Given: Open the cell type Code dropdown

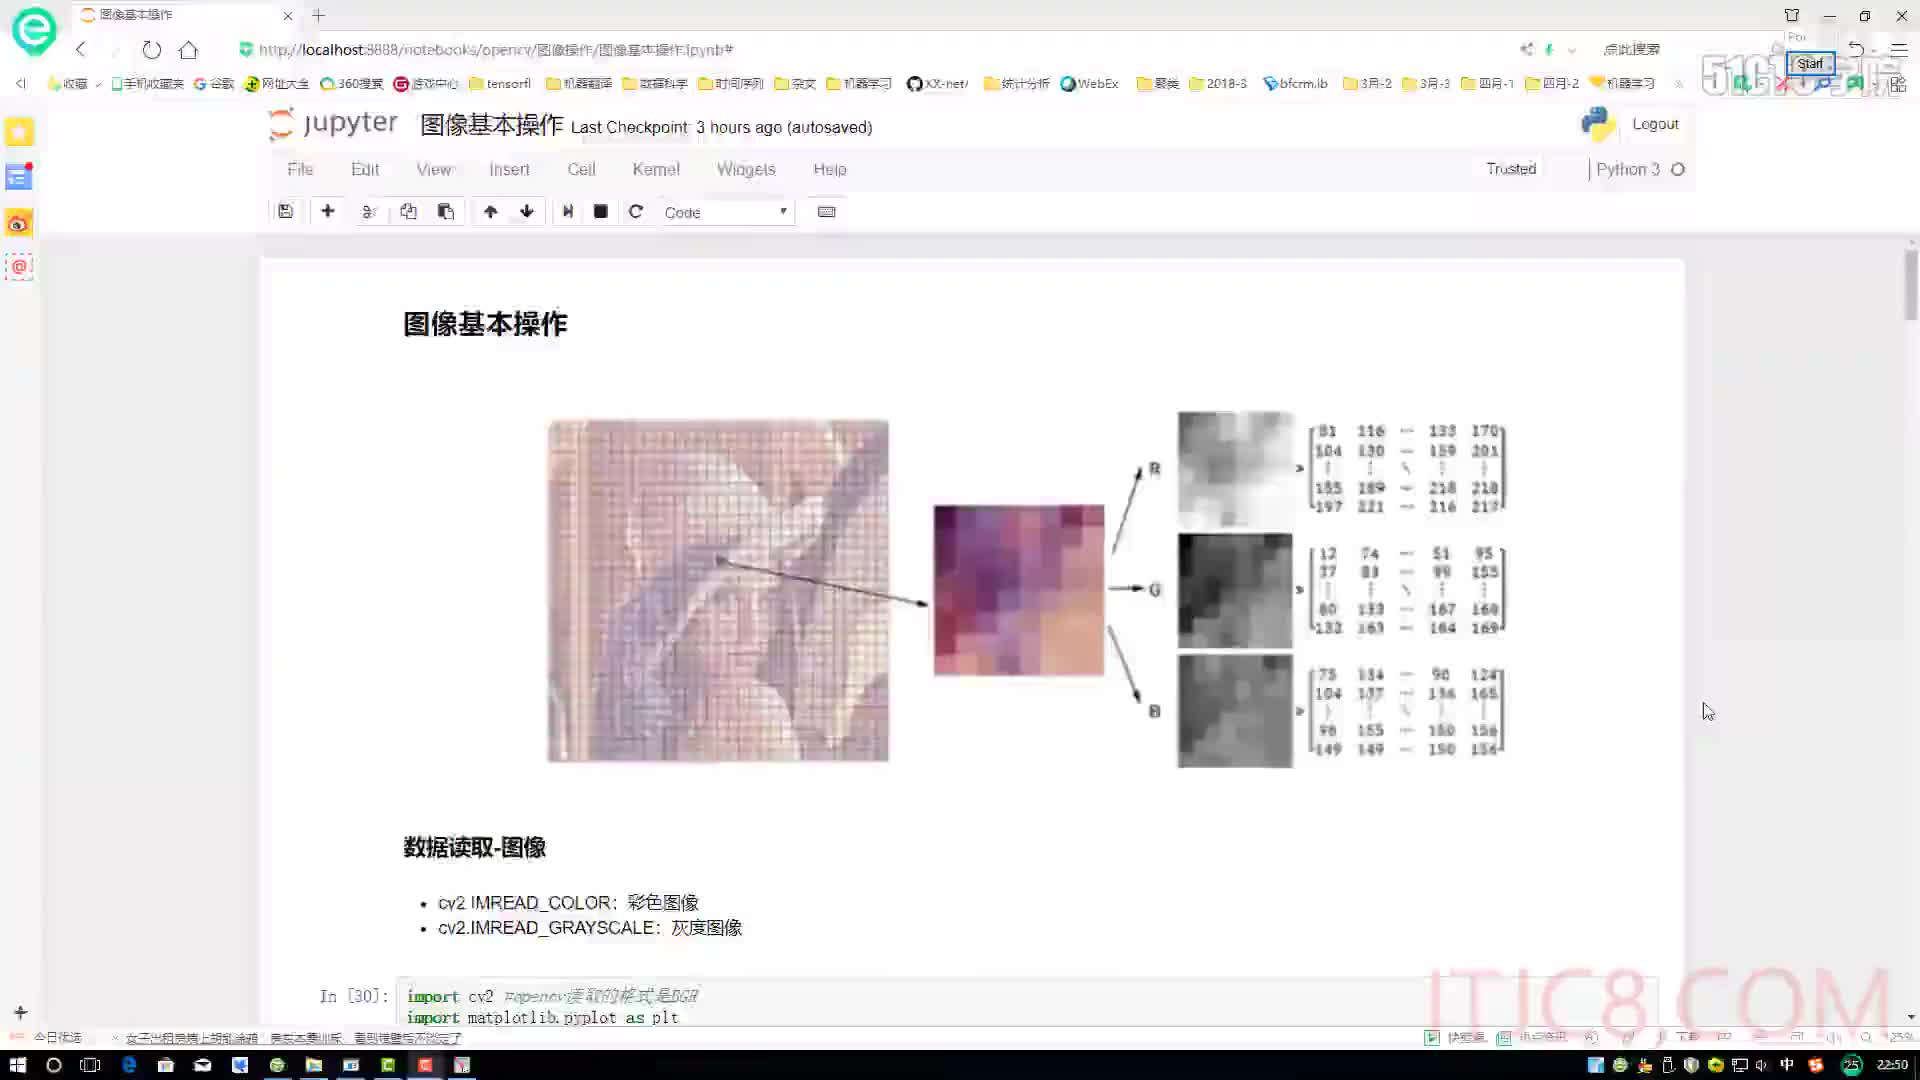Looking at the screenshot, I should point(726,212).
